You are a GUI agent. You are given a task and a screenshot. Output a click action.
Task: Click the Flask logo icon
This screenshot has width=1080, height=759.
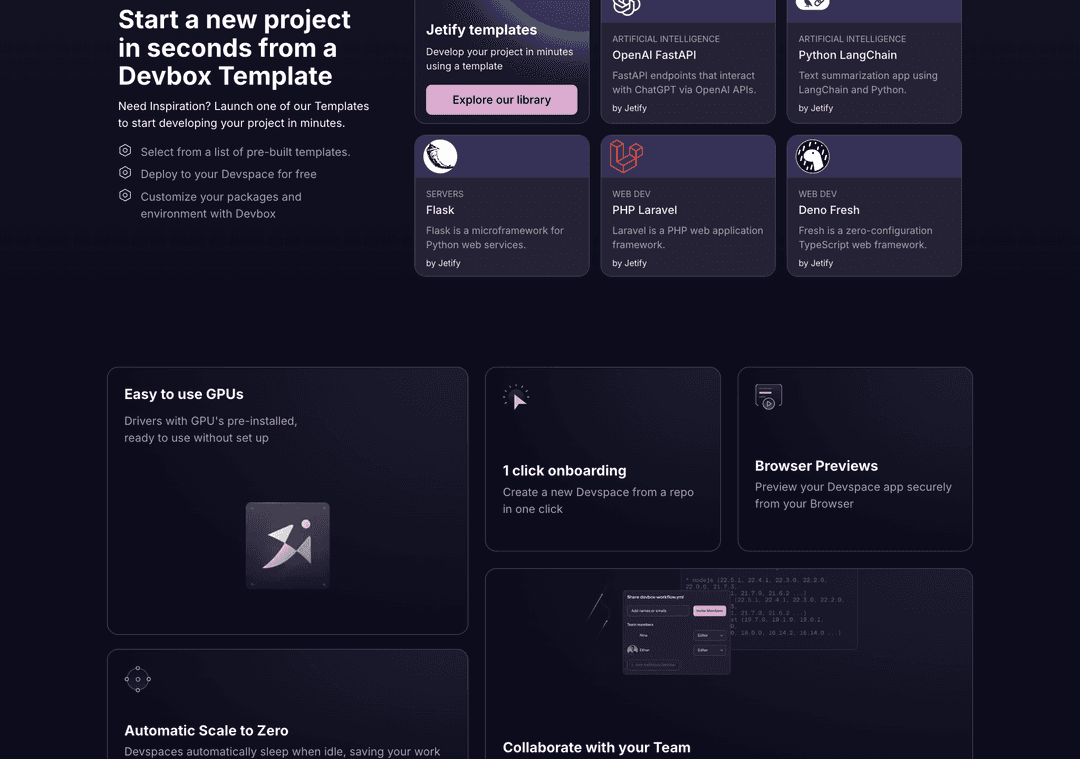tap(440, 157)
